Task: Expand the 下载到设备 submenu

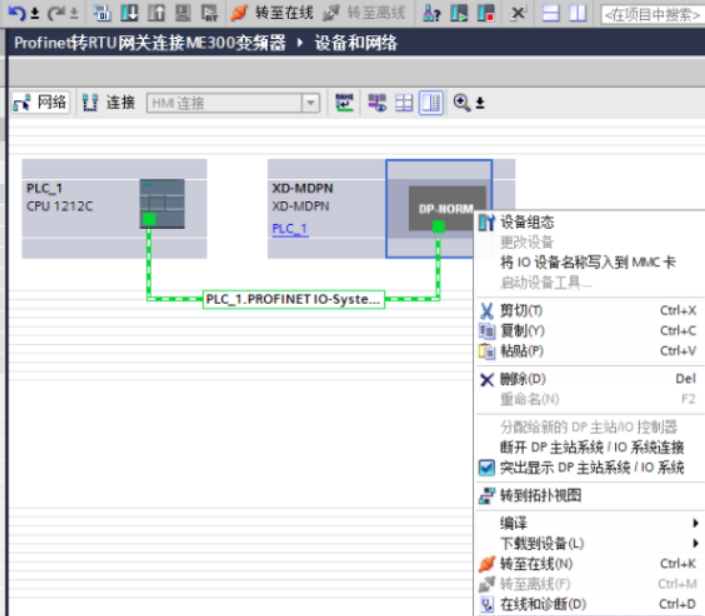Action: [x=595, y=543]
